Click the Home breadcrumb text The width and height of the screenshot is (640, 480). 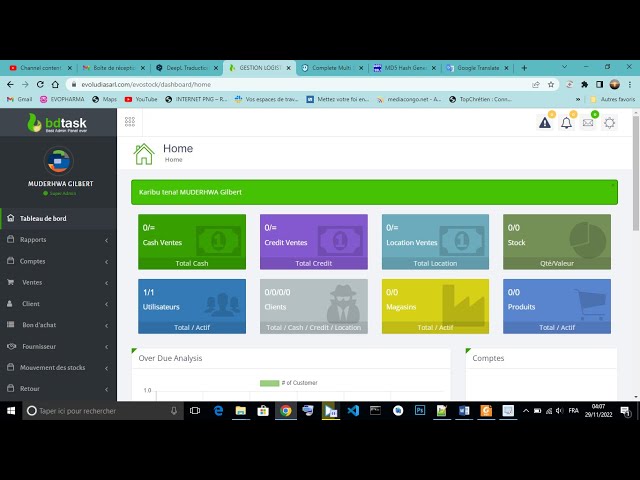point(173,160)
